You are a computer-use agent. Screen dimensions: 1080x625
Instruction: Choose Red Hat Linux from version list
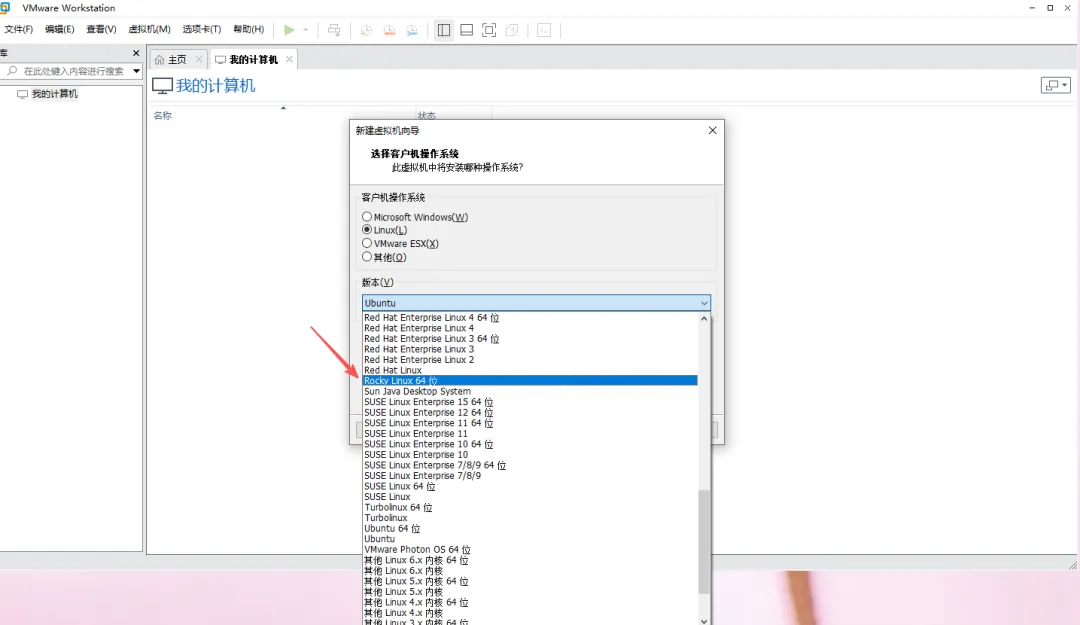point(530,370)
